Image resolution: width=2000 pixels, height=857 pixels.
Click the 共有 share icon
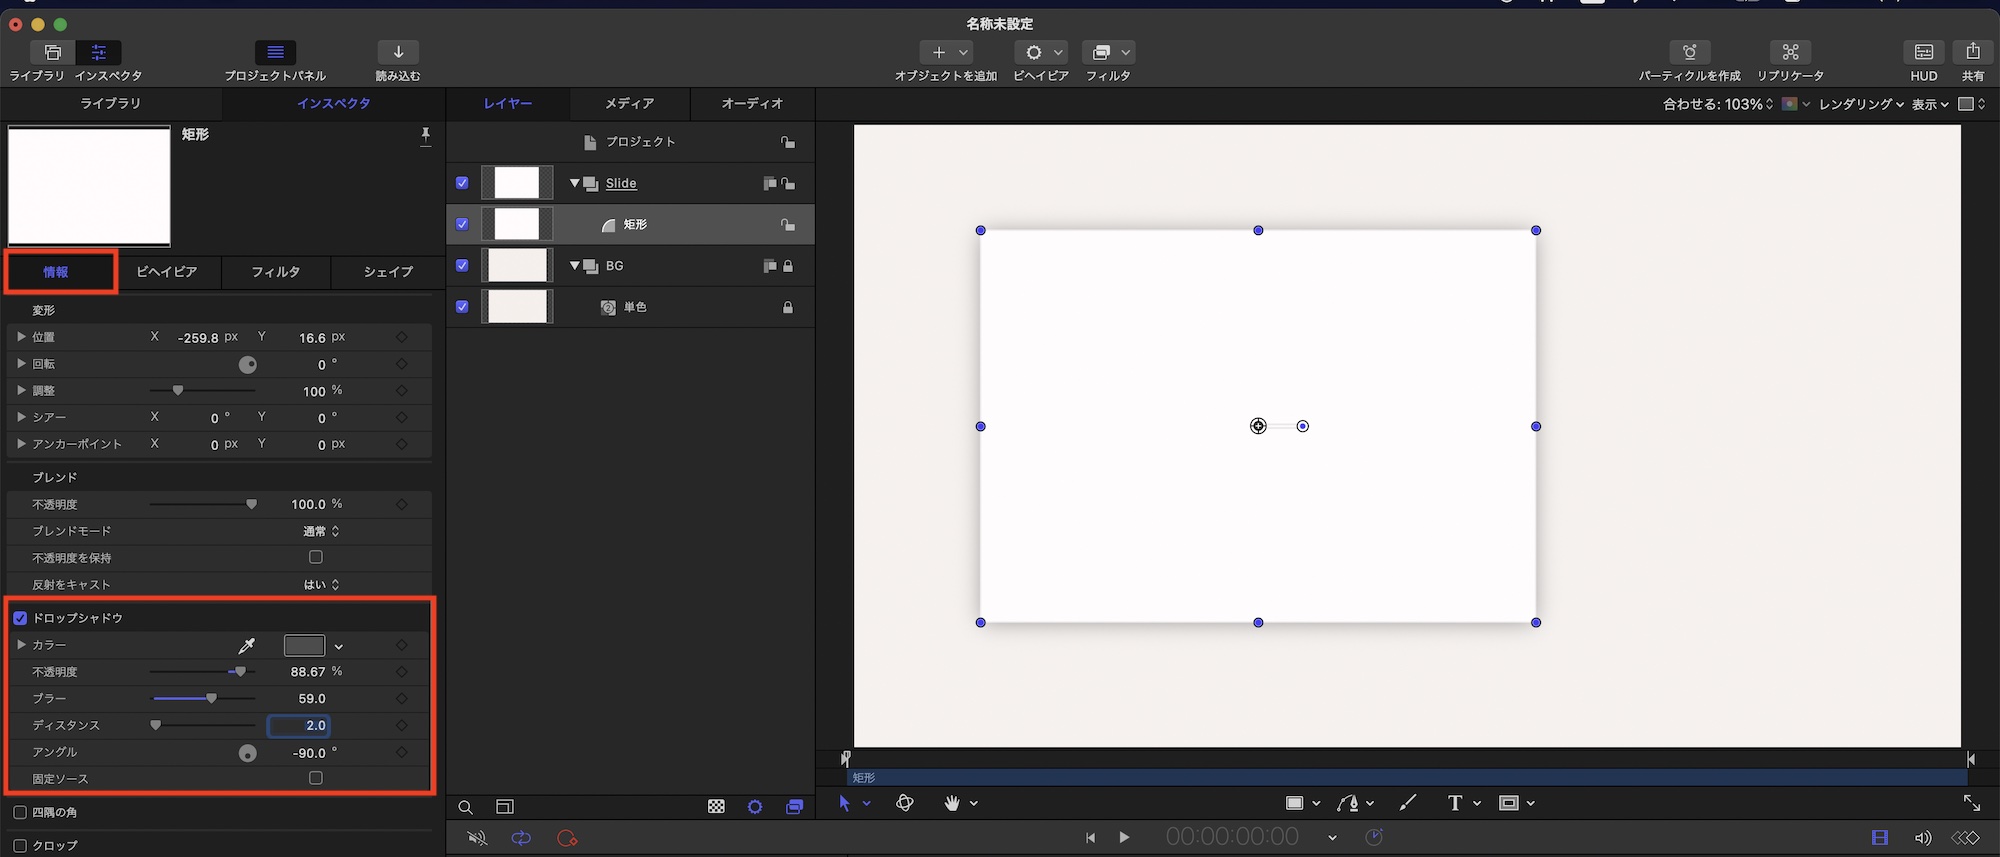1972,52
